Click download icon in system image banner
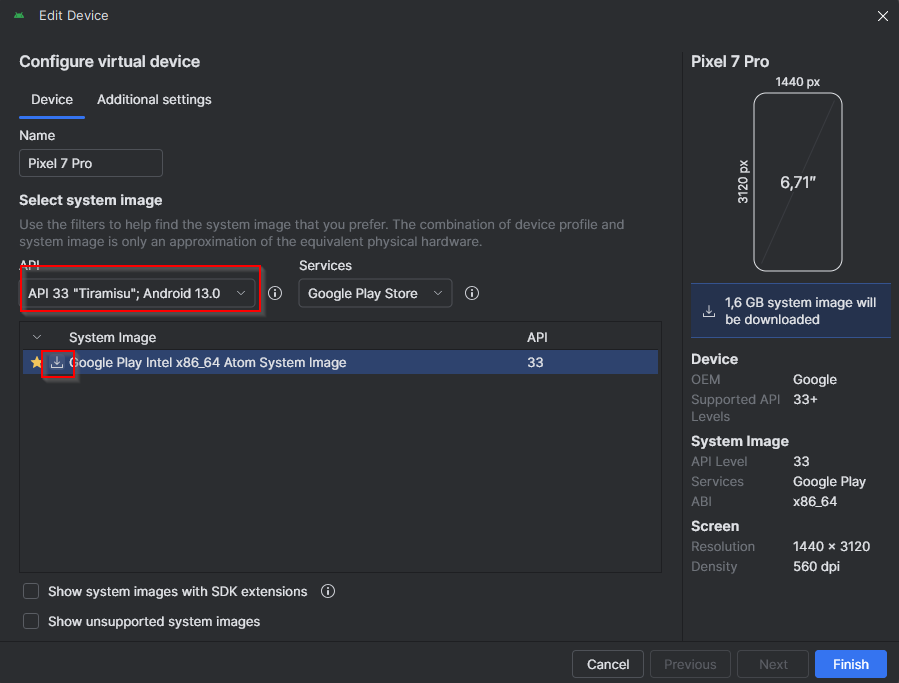The width and height of the screenshot is (899, 683). (x=709, y=311)
